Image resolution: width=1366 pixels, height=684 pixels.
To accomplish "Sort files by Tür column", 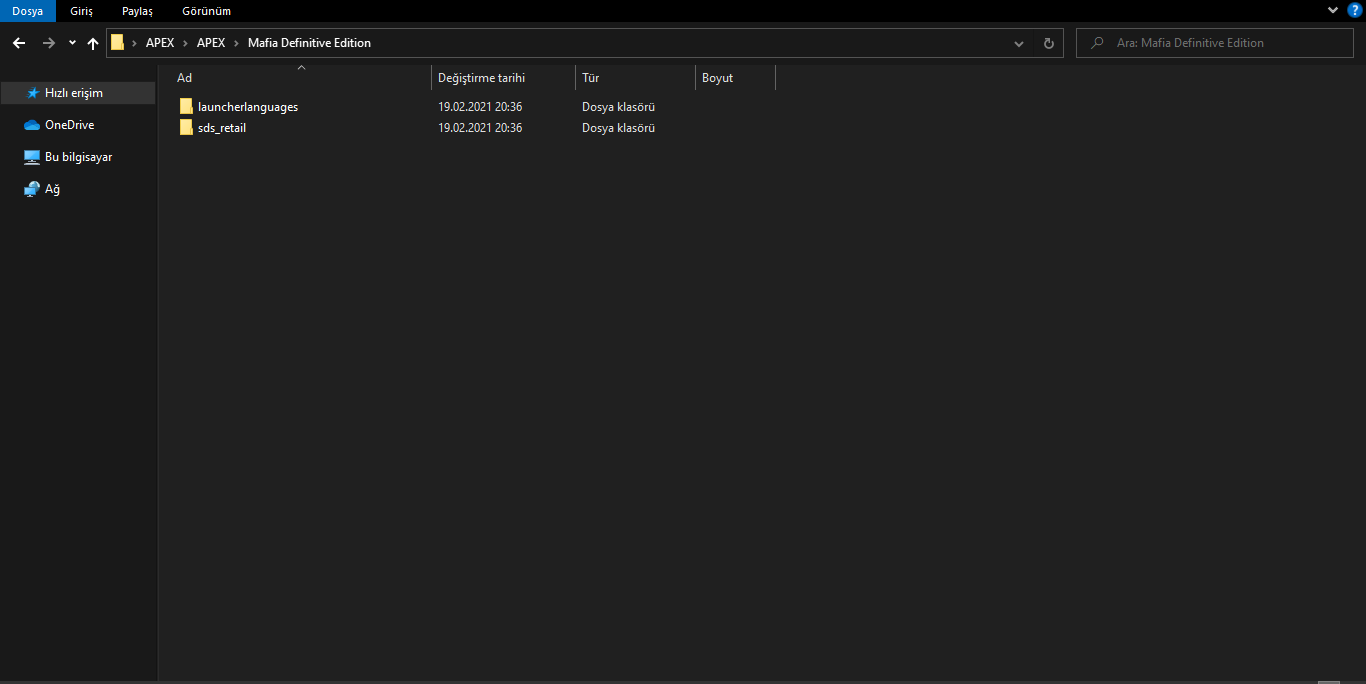I will point(591,78).
